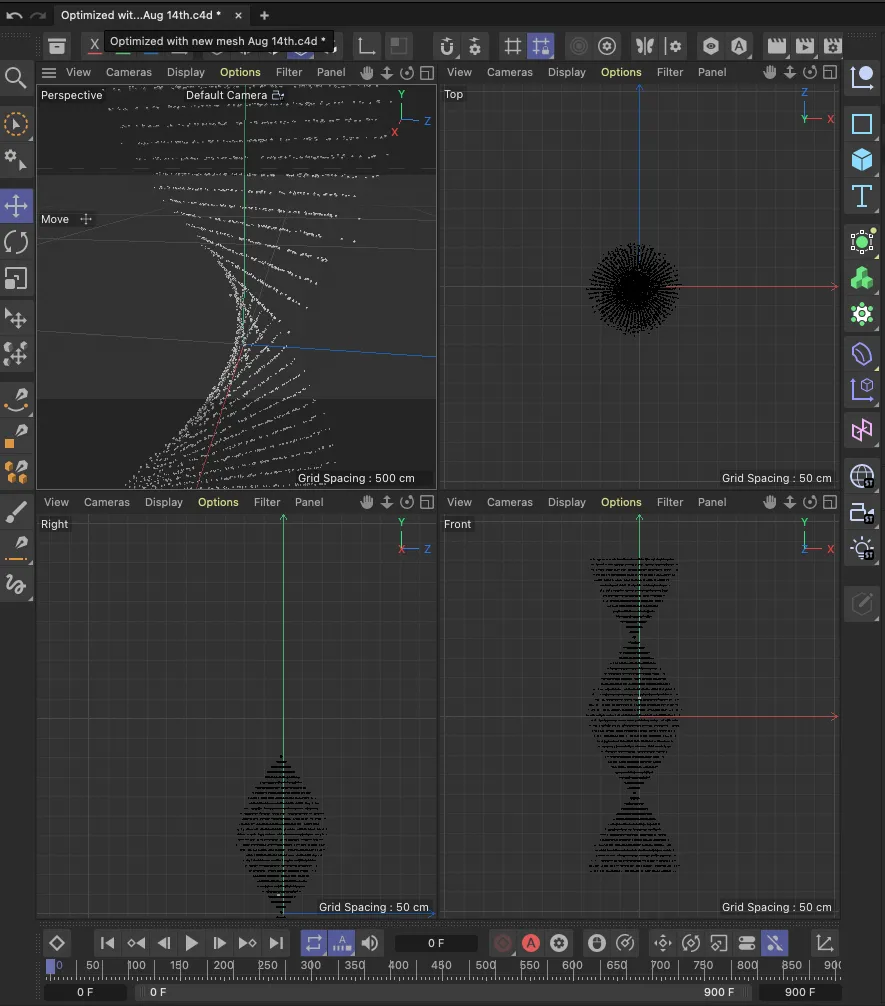This screenshot has width=885, height=1006.
Task: Click the timeline playhead at frame 0
Action: coord(51,966)
